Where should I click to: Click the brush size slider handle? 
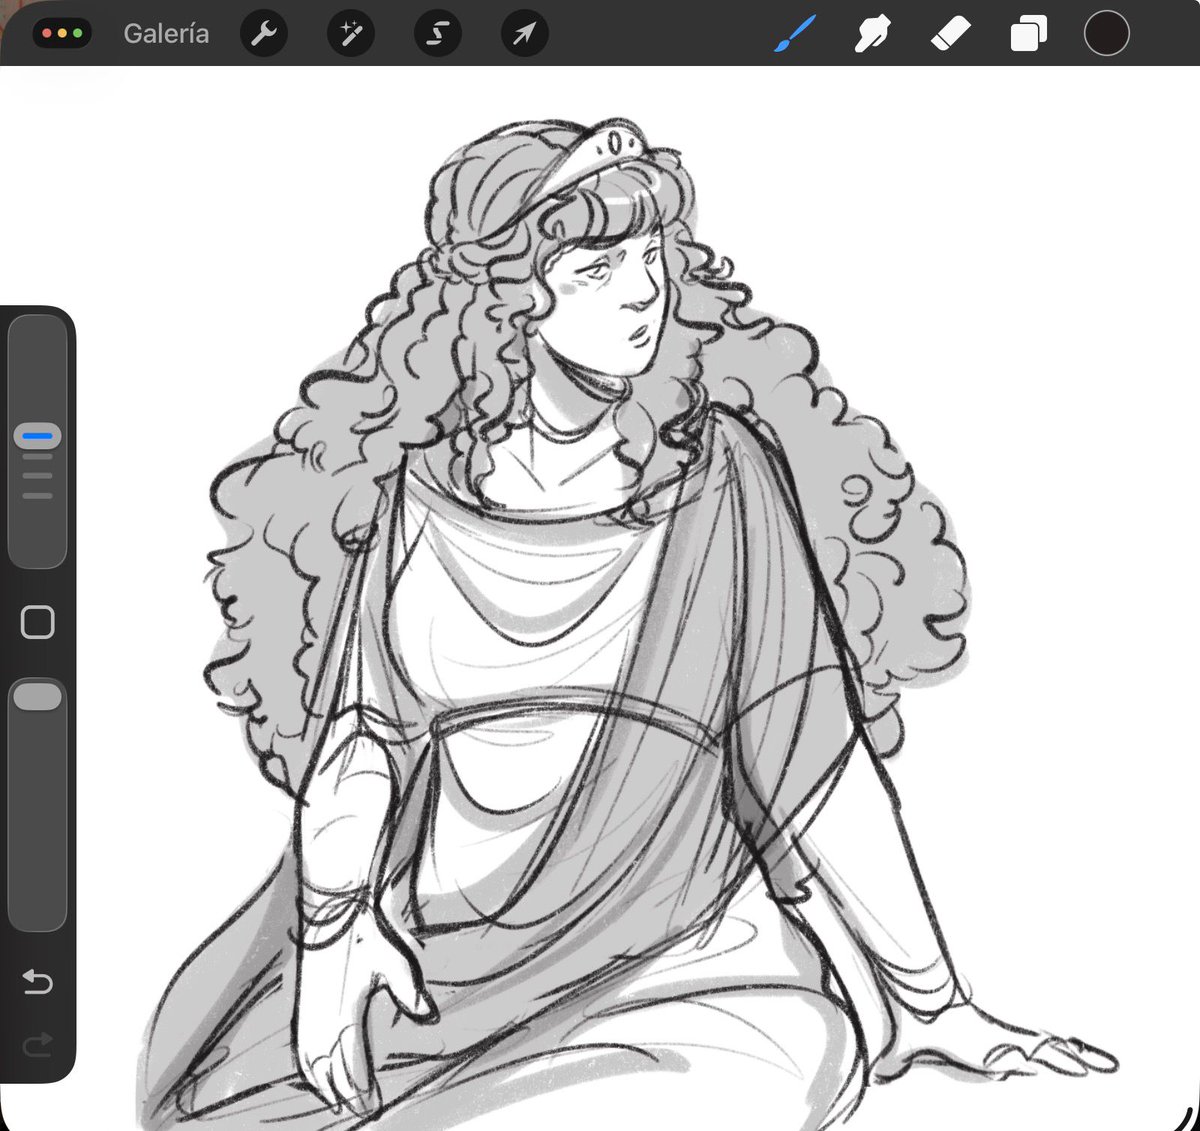point(37,436)
